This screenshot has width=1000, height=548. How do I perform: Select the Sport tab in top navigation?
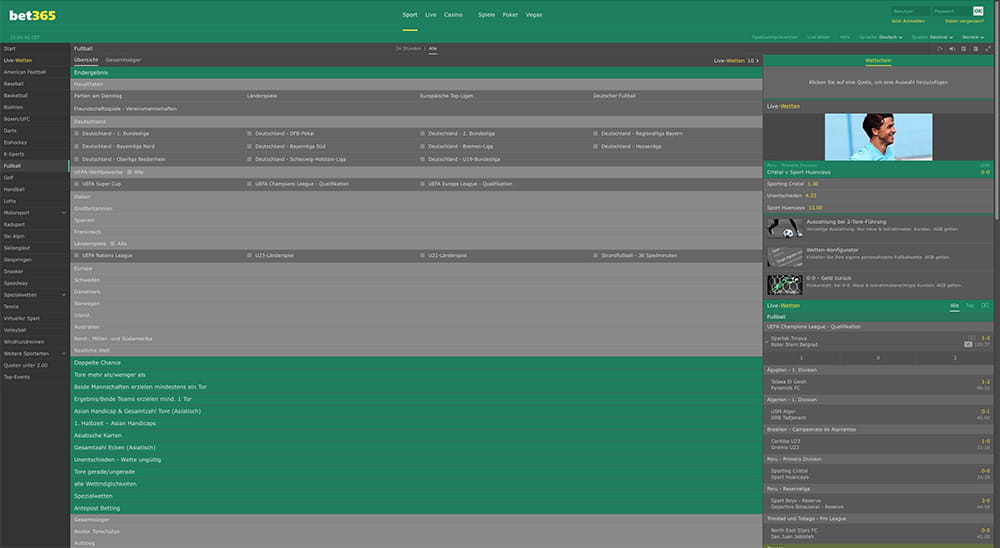coord(409,15)
